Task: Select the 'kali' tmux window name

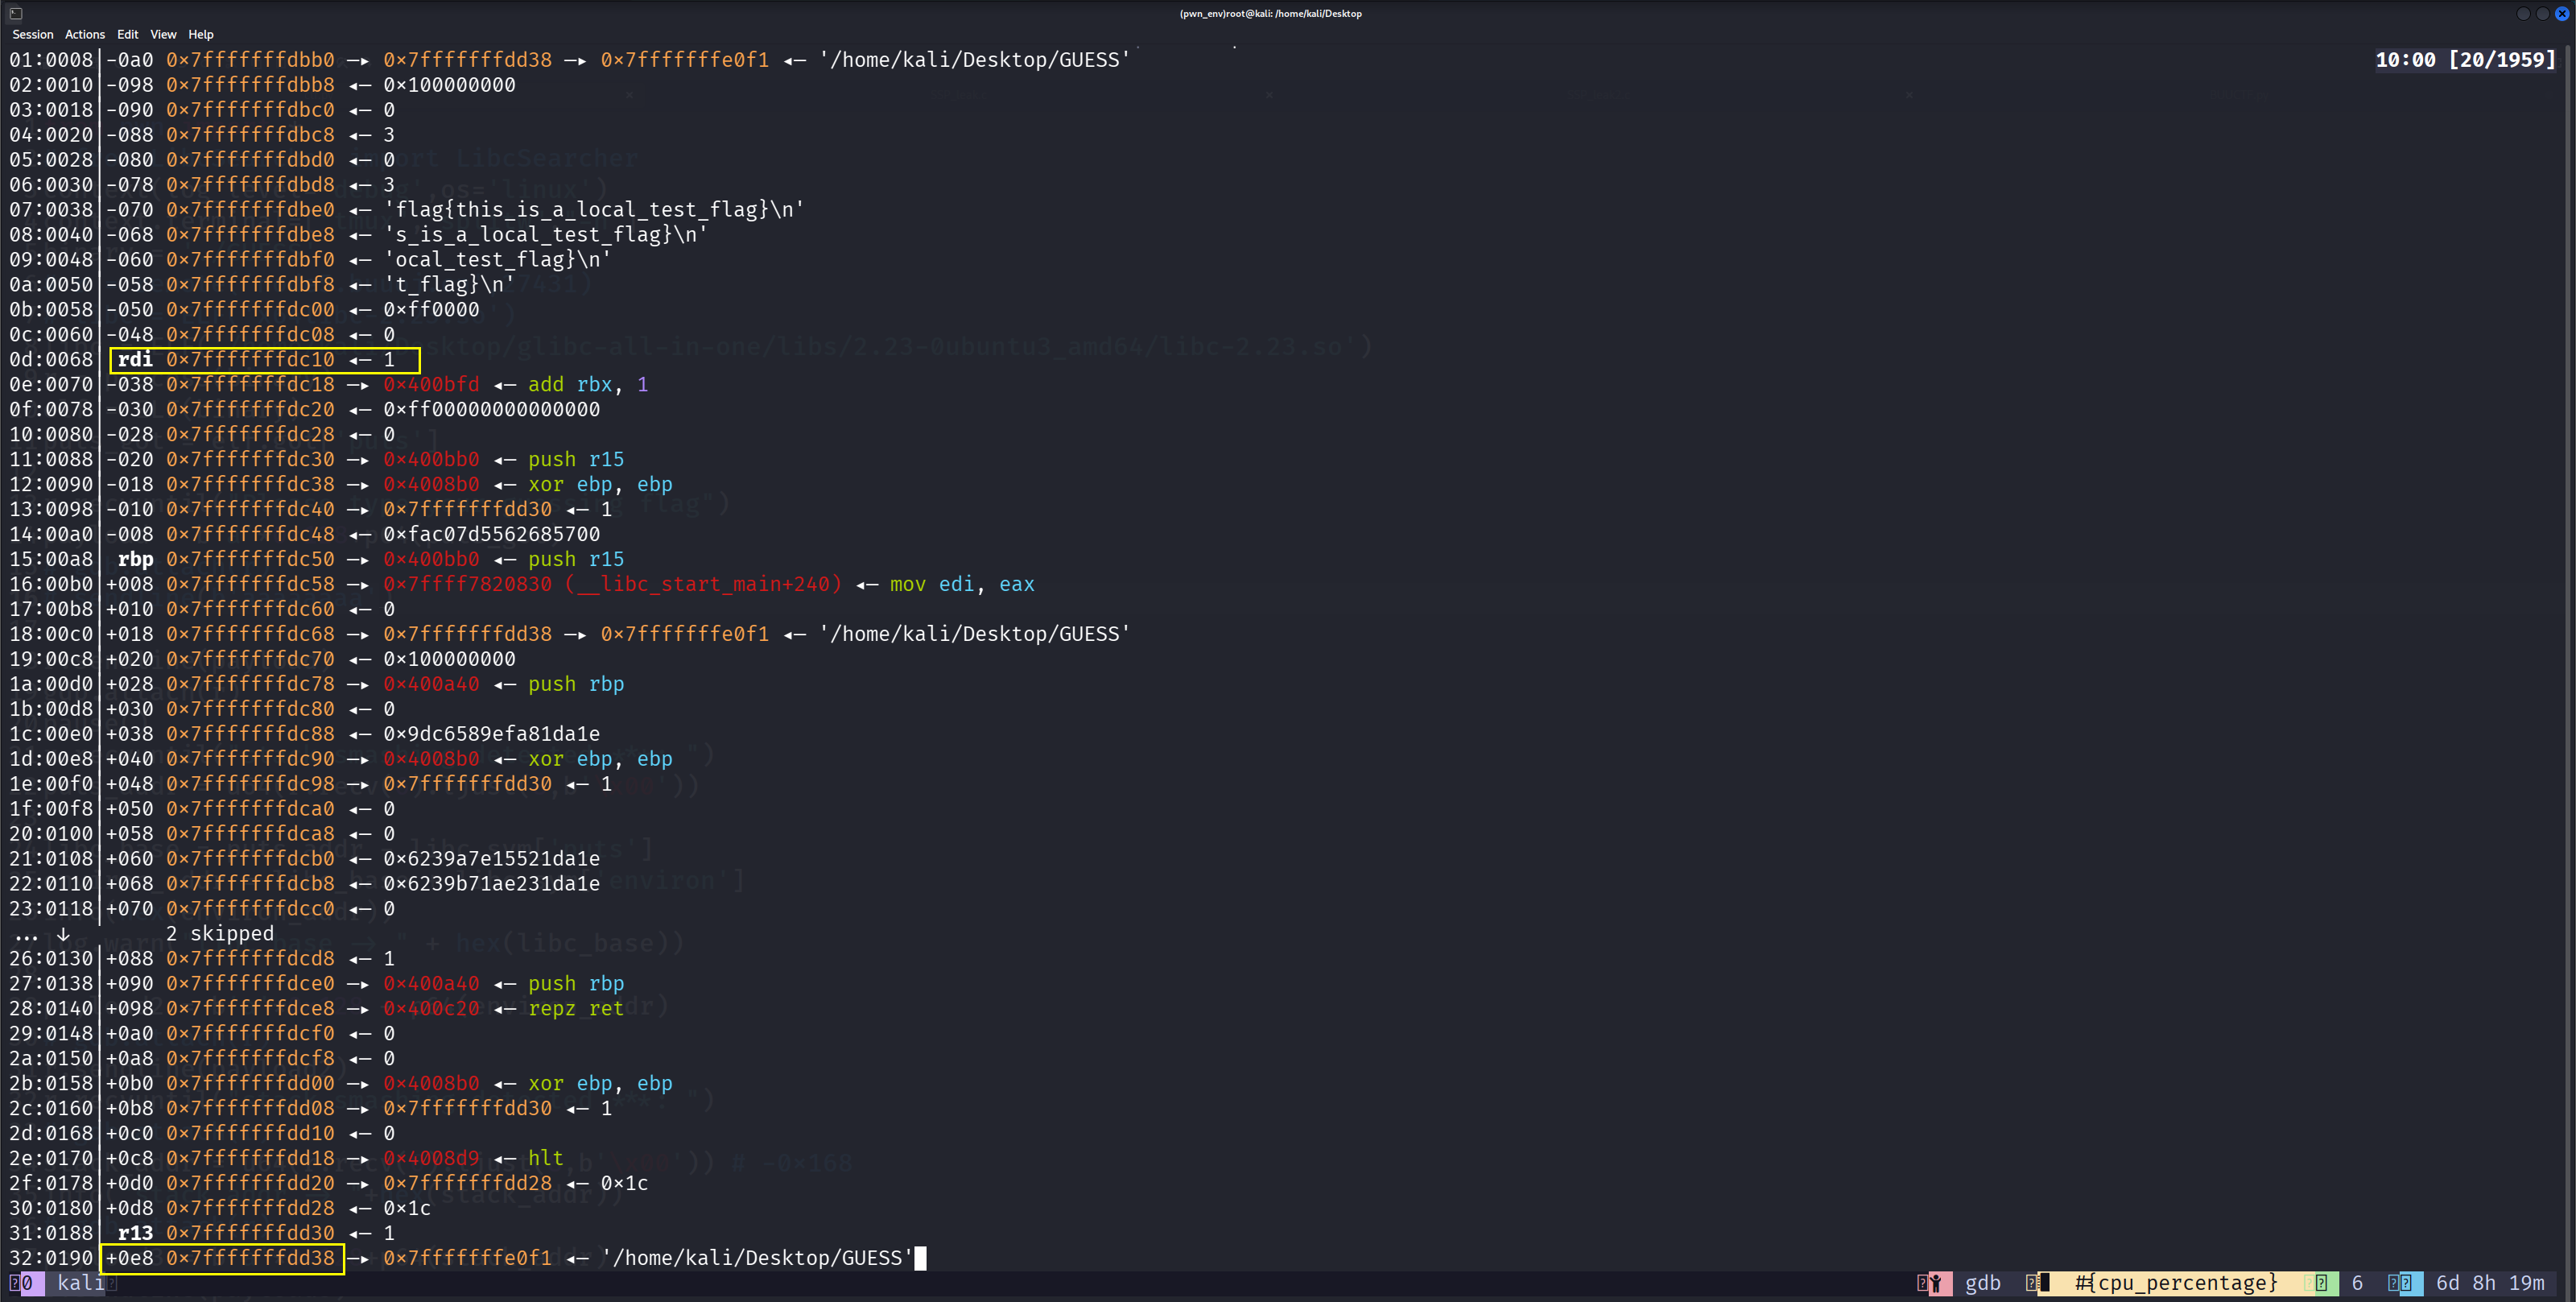Action: click(80, 1283)
